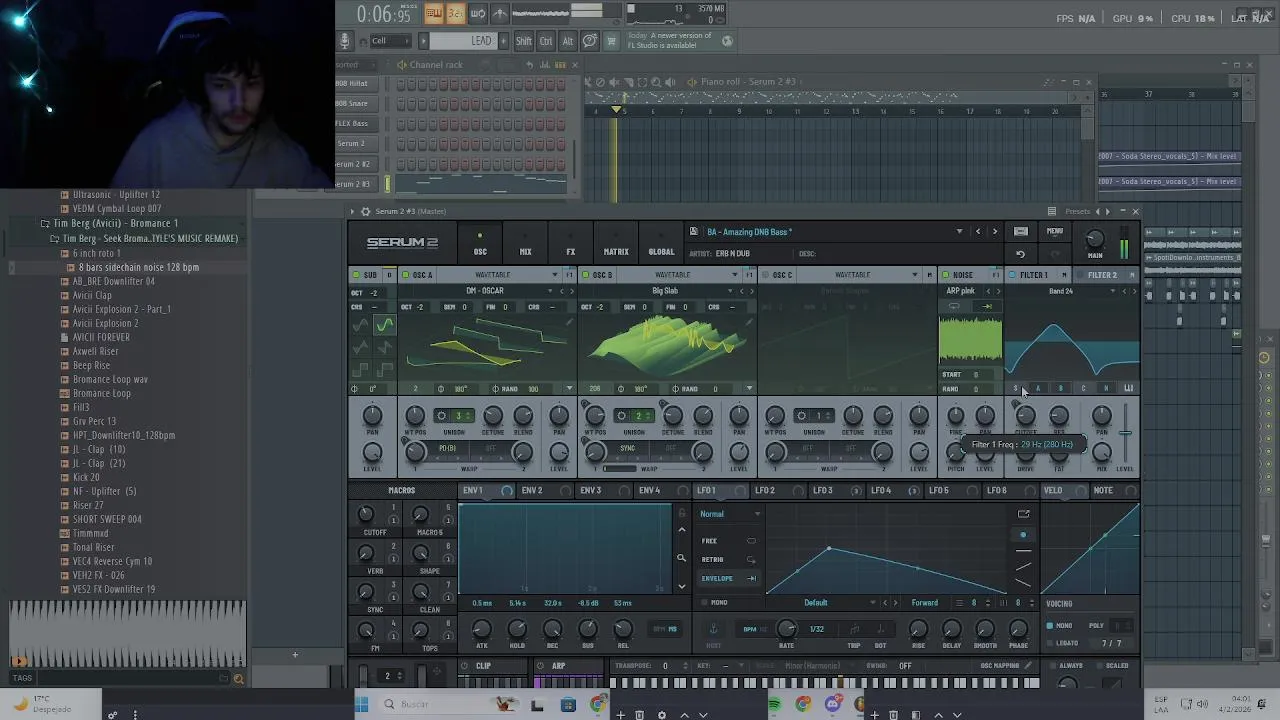Screen dimensions: 1280x720
Task: Select the ENV 2 tab
Action: coord(532,491)
